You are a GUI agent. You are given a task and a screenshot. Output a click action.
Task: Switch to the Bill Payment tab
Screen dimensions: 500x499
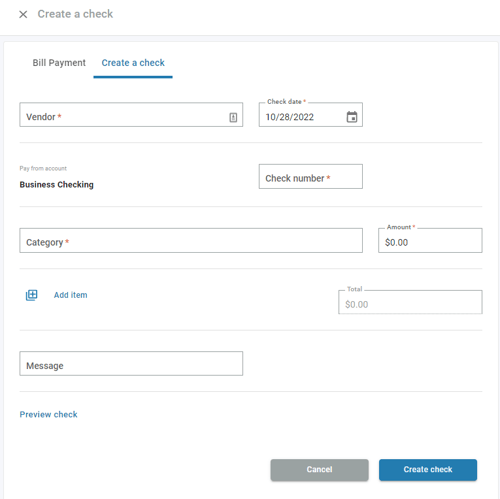pyautogui.click(x=59, y=63)
